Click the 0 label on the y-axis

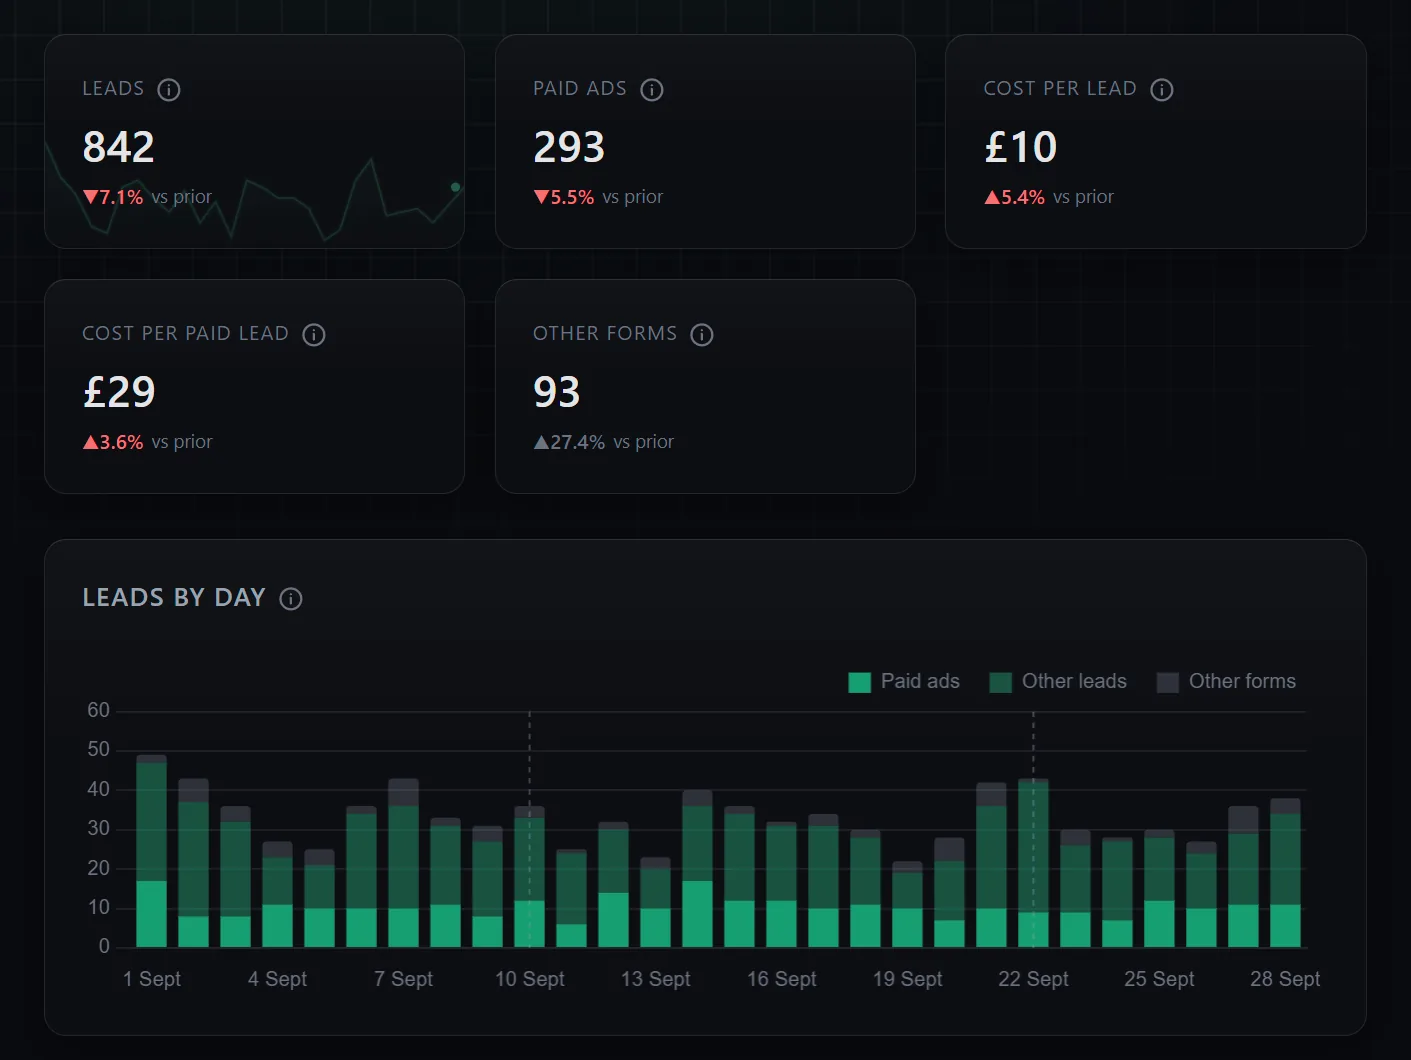[104, 946]
